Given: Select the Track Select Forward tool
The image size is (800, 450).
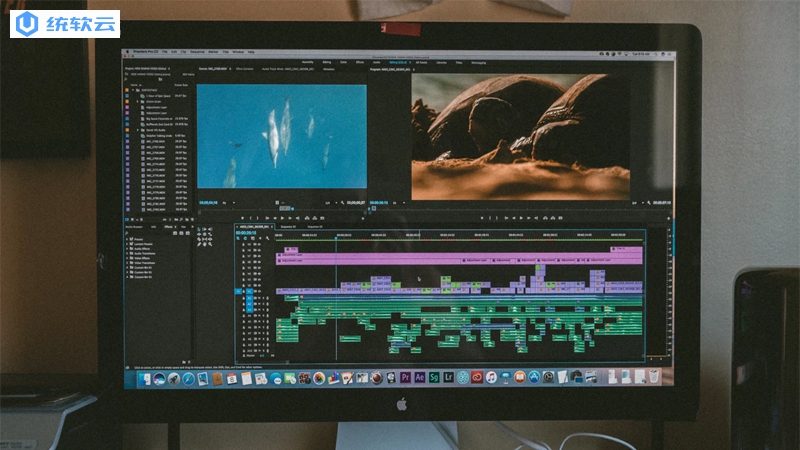Looking at the screenshot, I should (205, 230).
